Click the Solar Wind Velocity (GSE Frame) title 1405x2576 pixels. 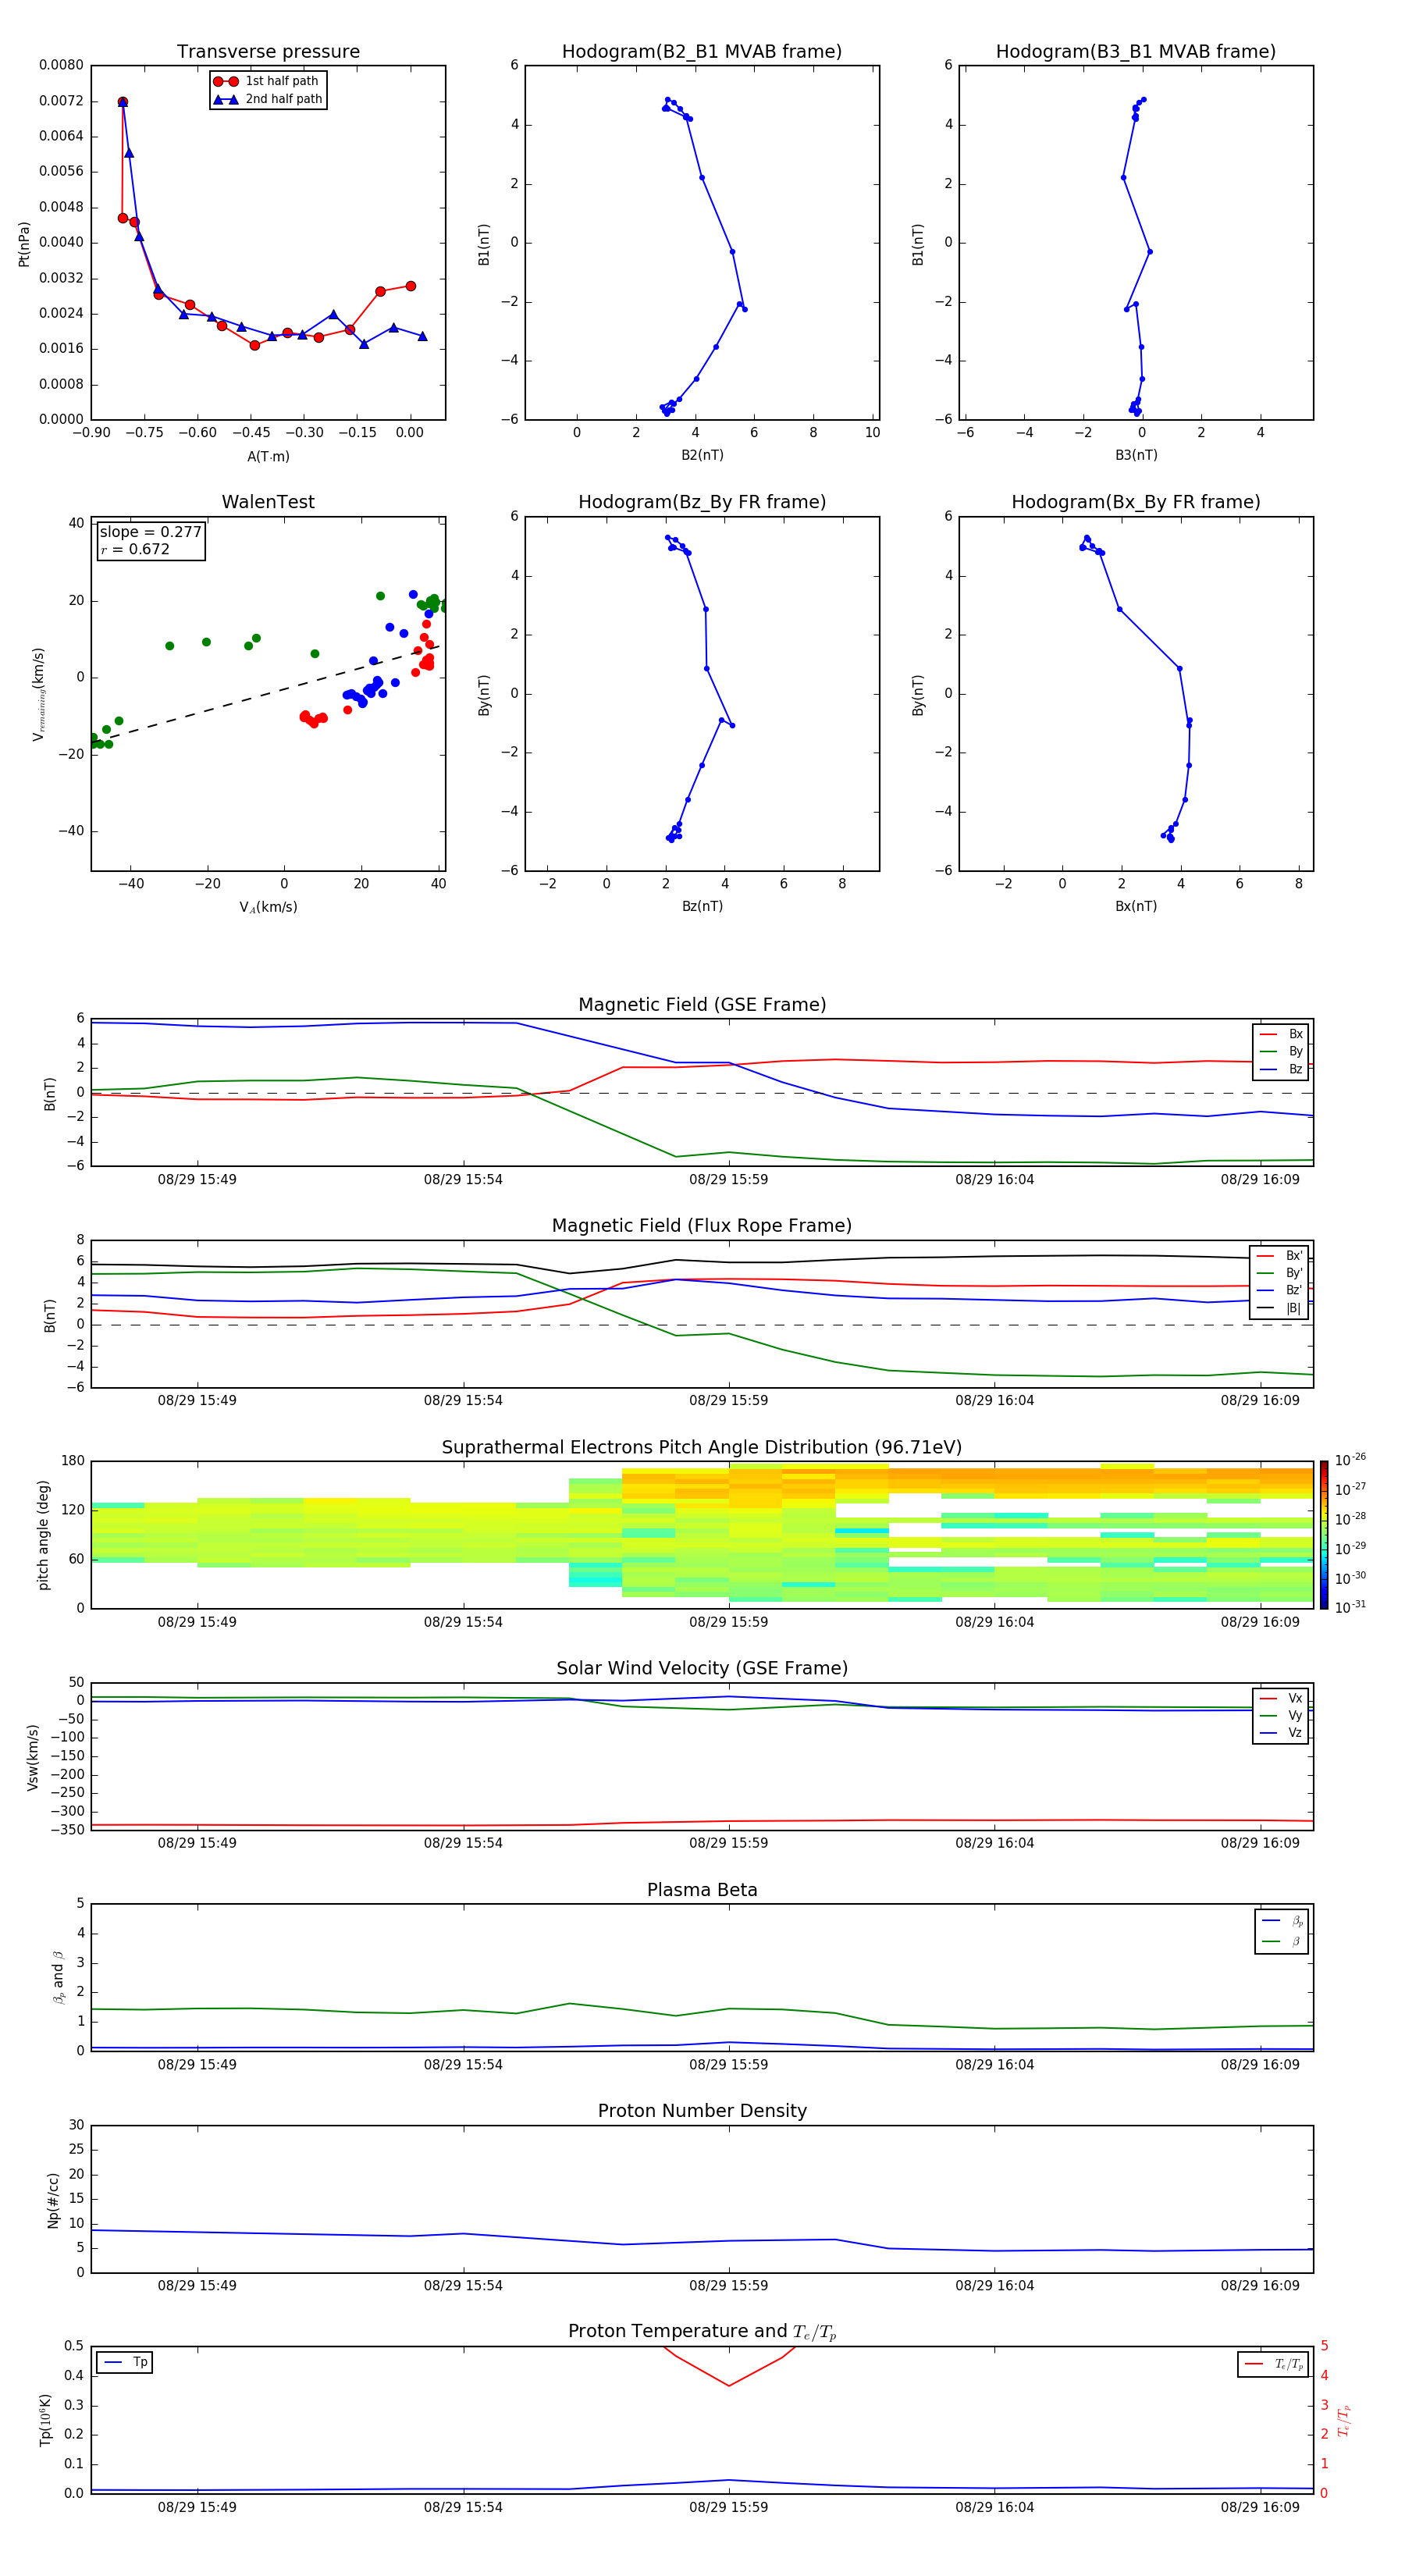click(702, 1669)
